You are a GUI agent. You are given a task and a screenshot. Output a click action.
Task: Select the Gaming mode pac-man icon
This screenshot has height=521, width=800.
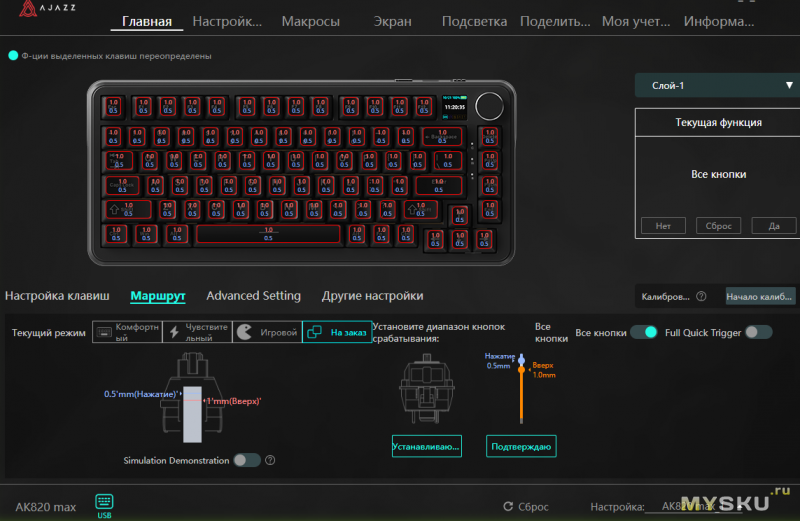pos(245,332)
